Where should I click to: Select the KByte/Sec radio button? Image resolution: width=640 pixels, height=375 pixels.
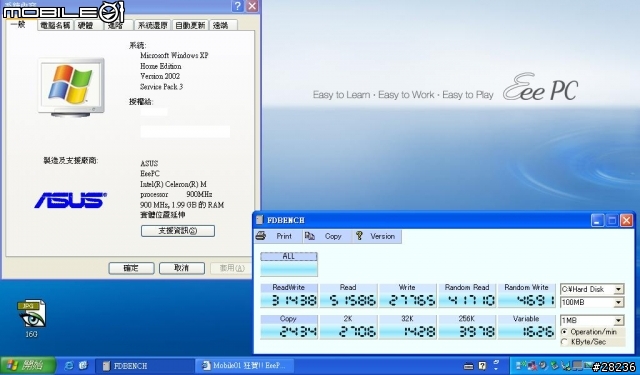(564, 342)
